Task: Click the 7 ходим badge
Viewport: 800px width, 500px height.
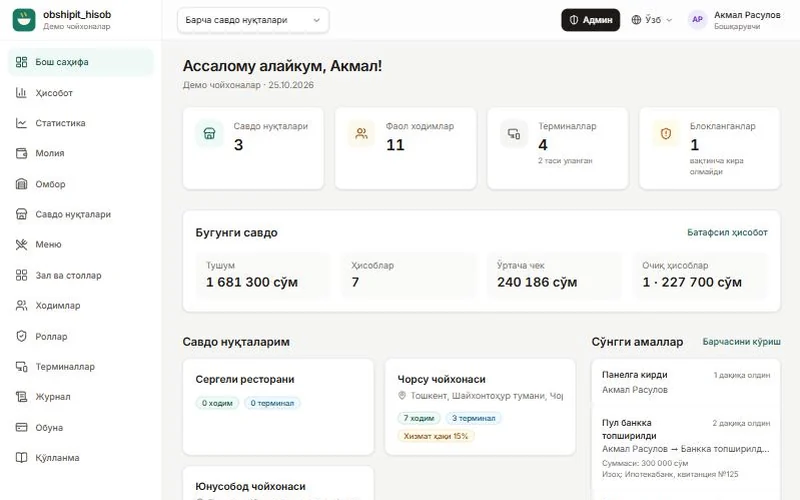Action: [419, 418]
